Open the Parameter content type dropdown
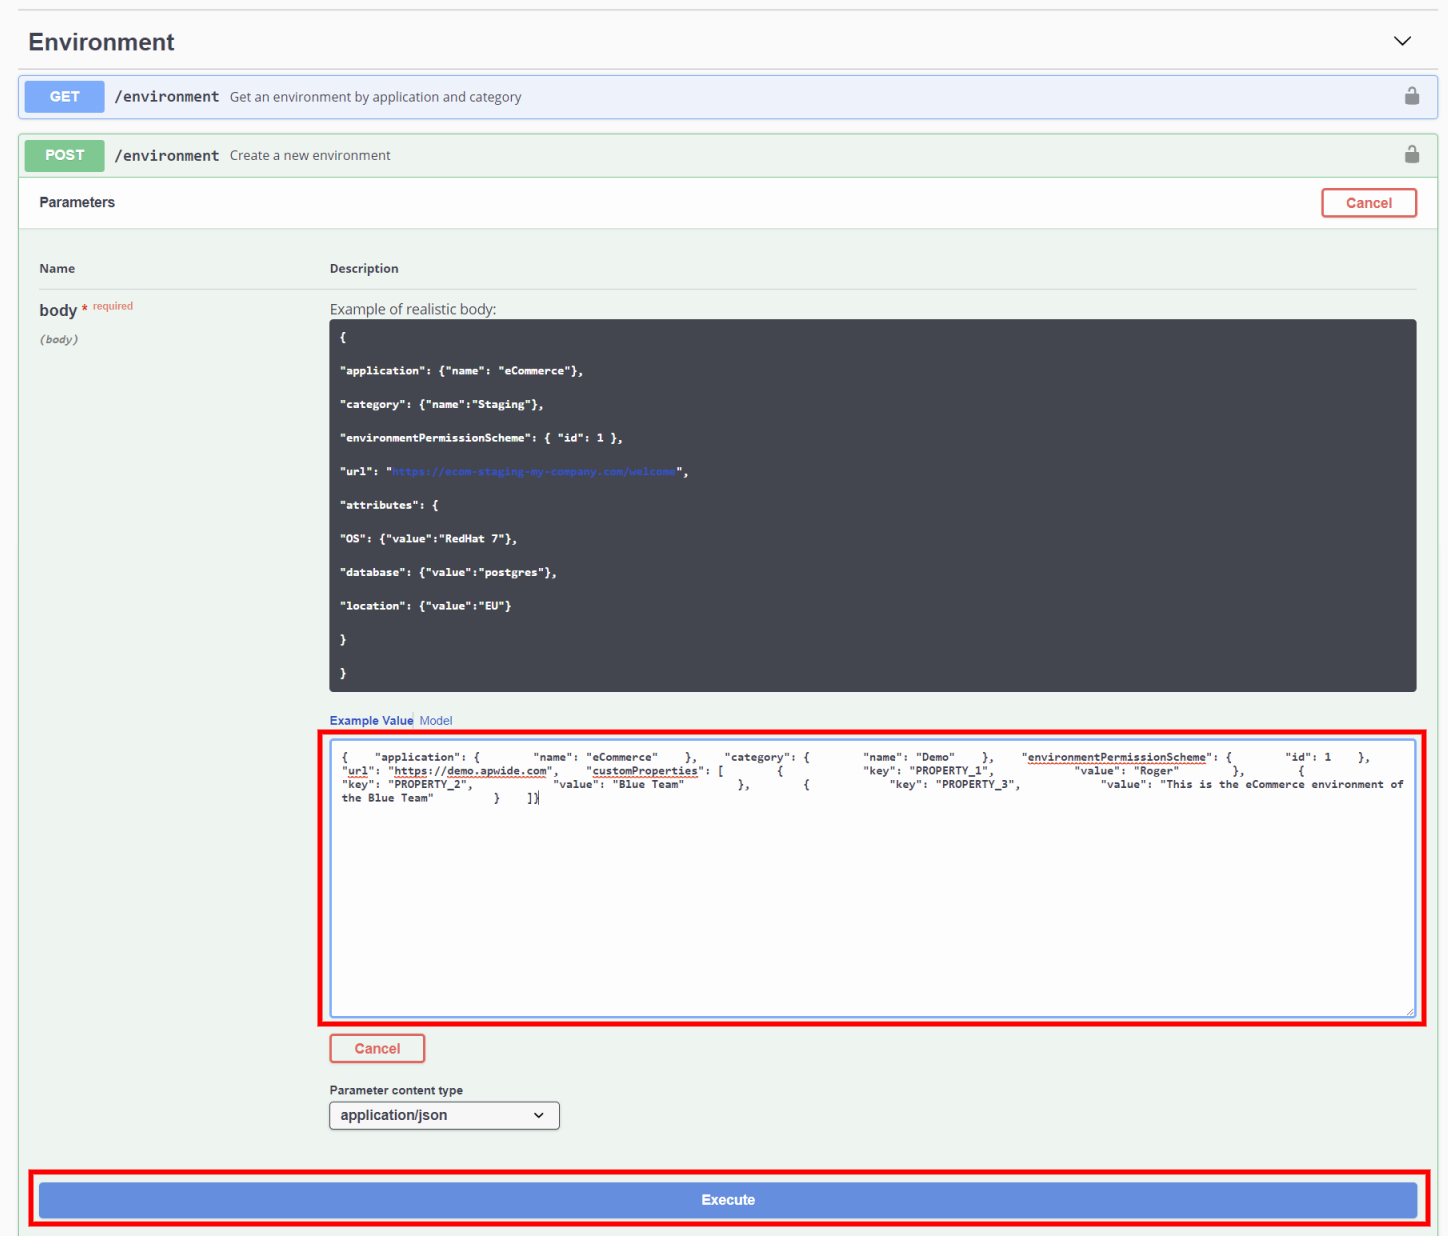1448x1236 pixels. [x=444, y=1115]
